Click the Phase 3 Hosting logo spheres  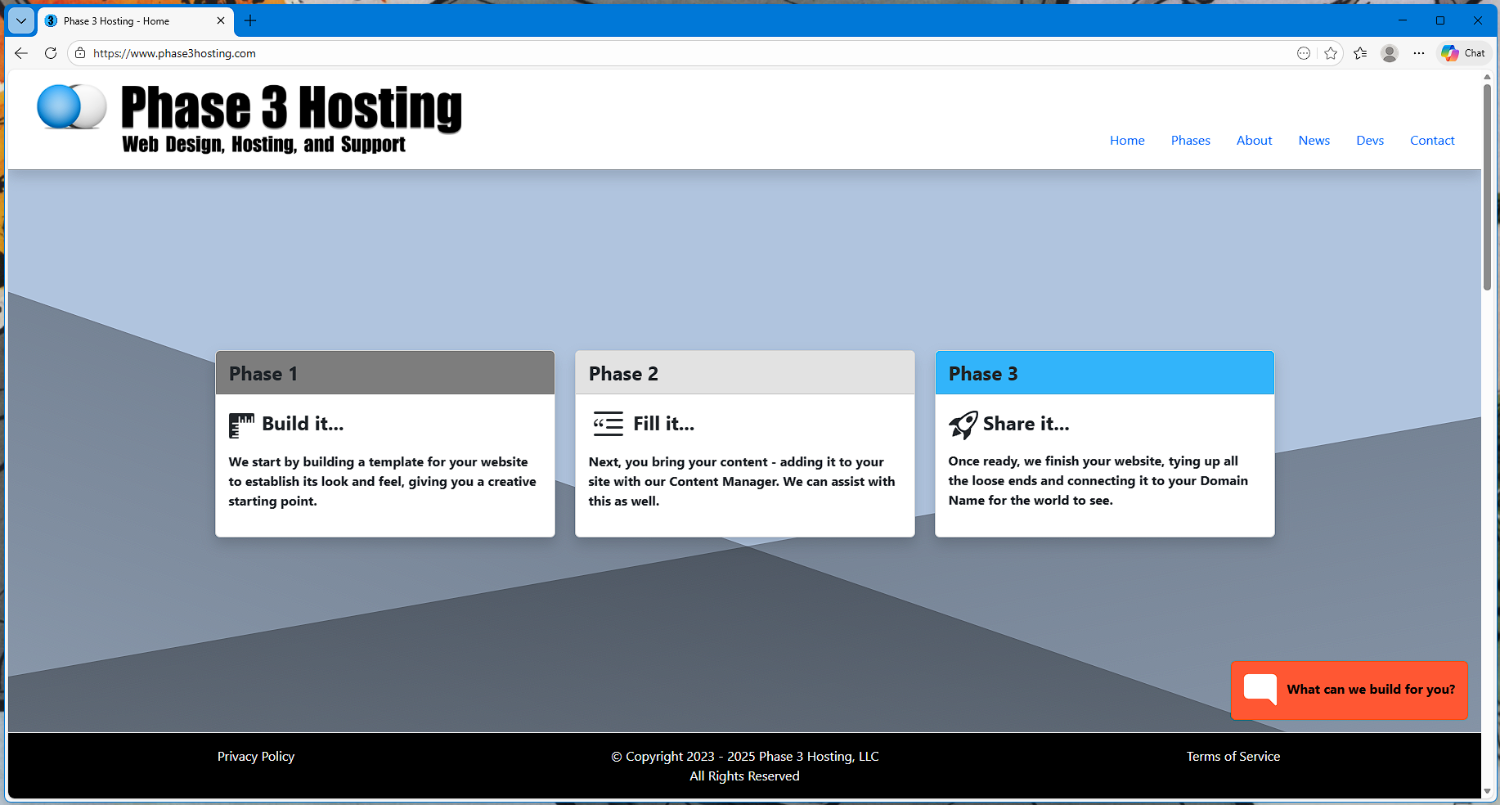(71, 107)
